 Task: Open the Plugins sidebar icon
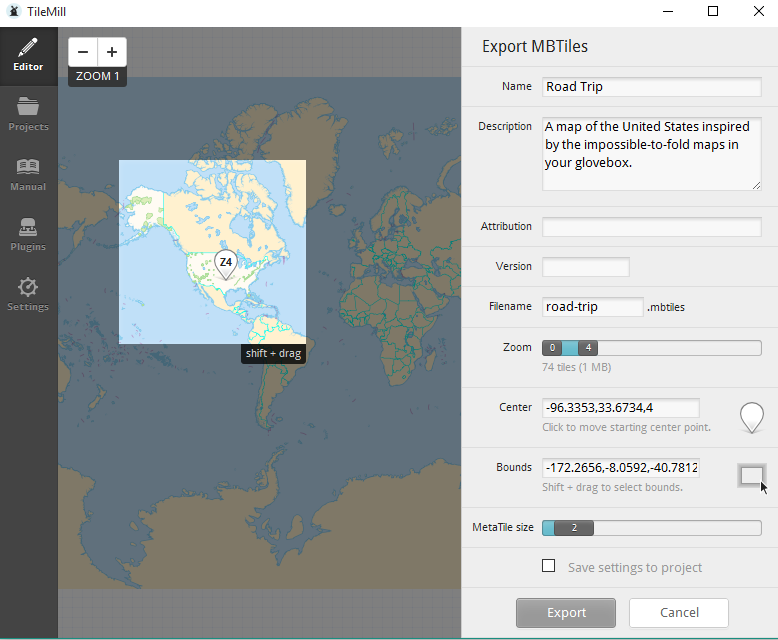(x=28, y=234)
